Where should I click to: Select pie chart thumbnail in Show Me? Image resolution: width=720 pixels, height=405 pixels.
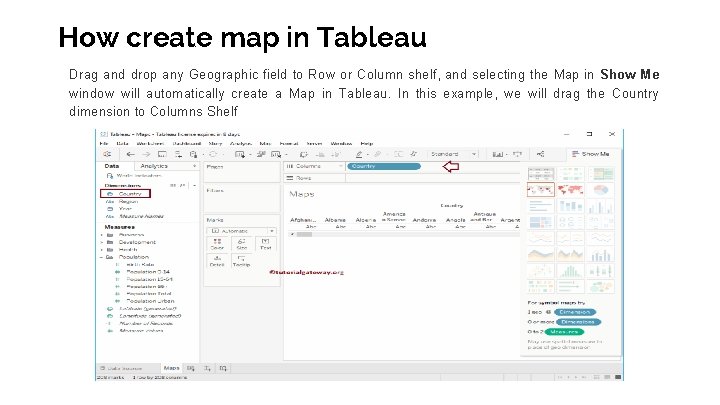pos(601,190)
